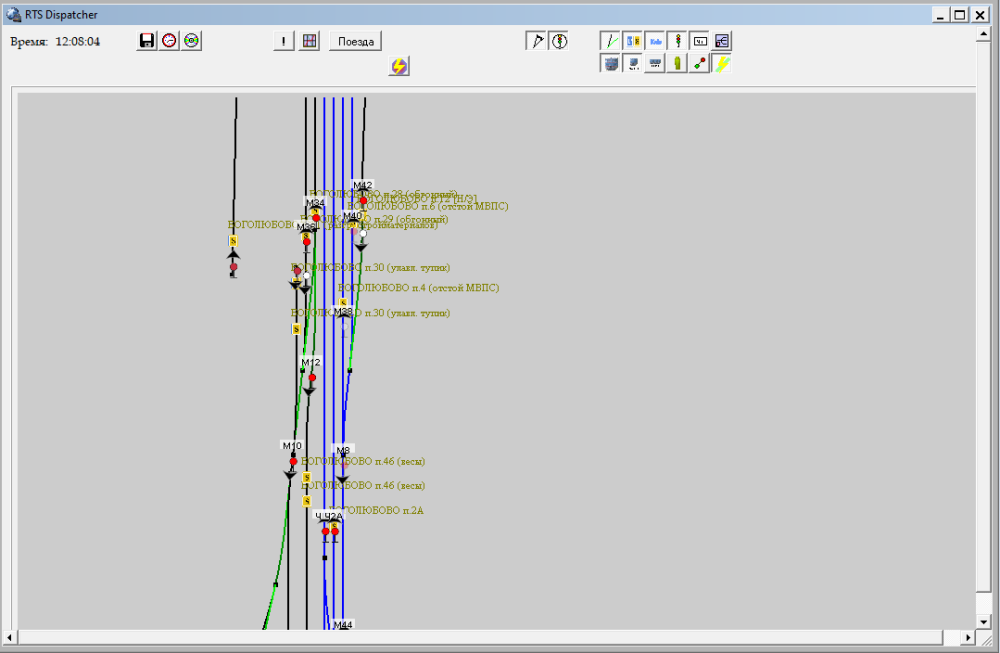1000x653 pixels.
Task: Click the olive green figure icon
Action: (x=677, y=63)
